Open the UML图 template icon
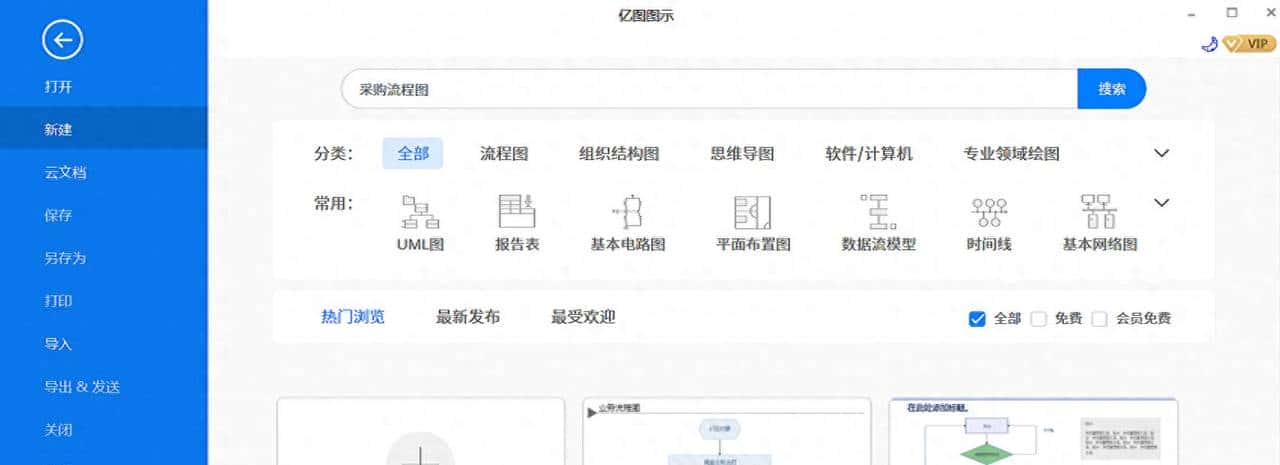 click(x=420, y=211)
